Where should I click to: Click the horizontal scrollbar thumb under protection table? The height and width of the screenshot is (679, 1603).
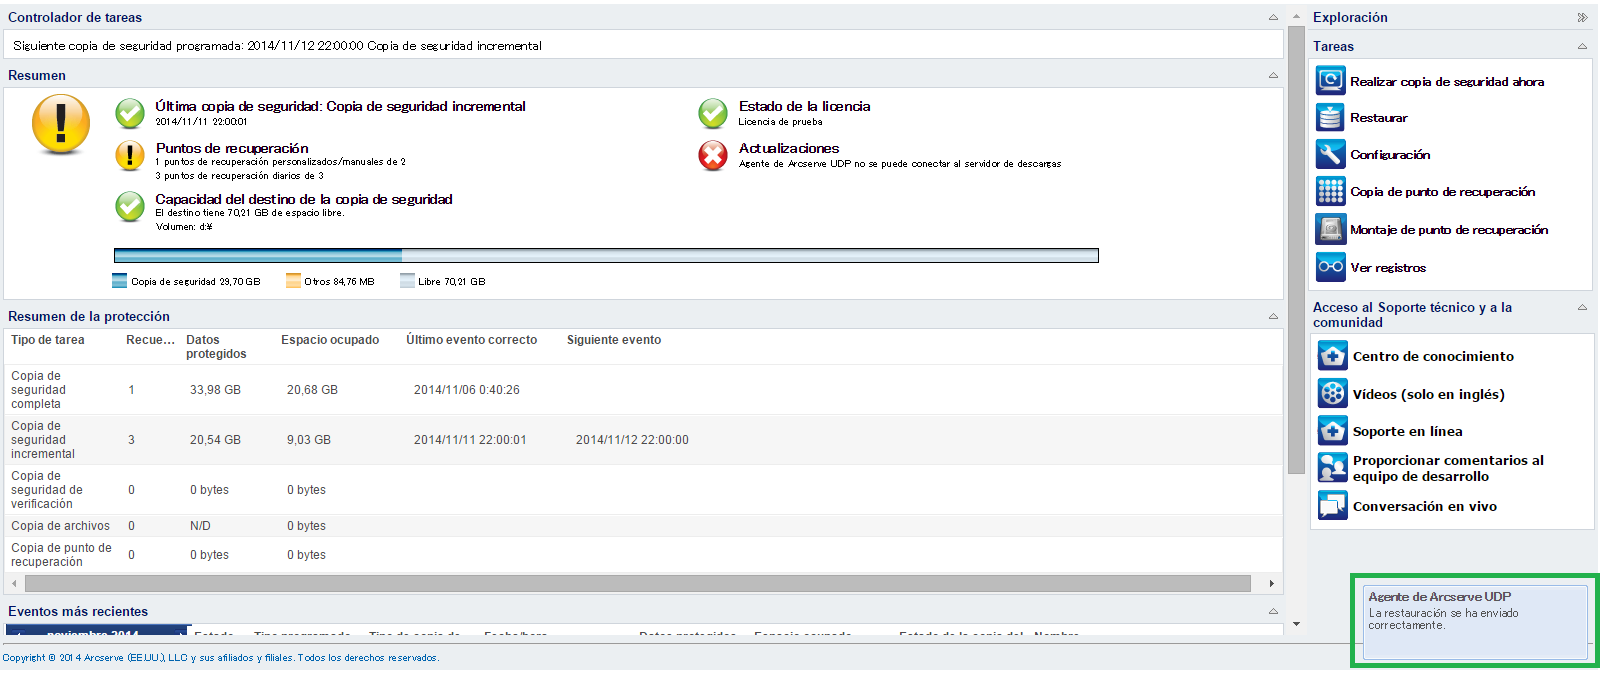[x=638, y=583]
